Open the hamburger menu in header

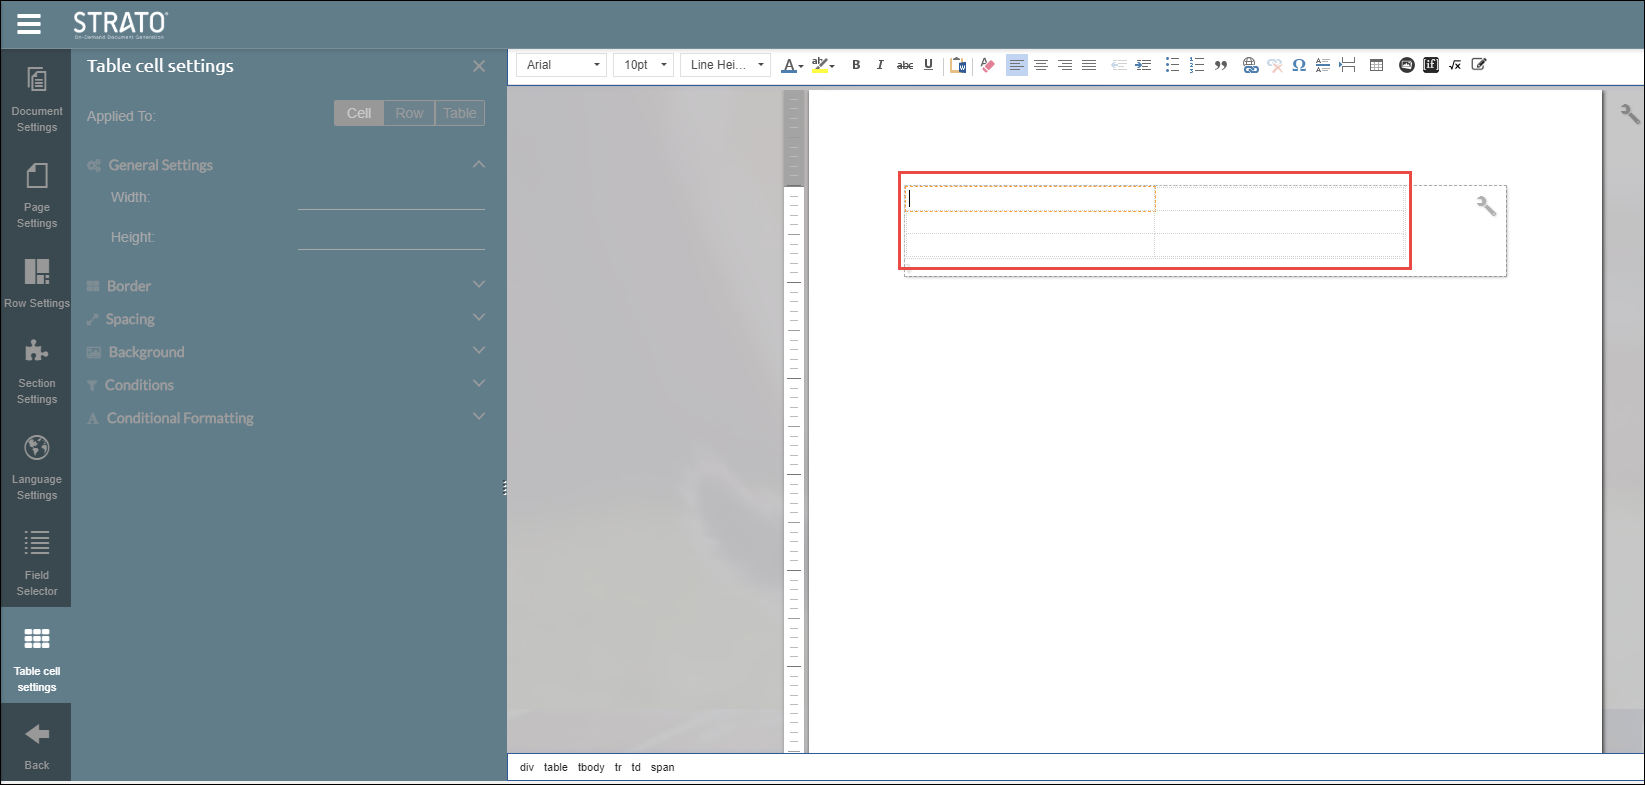pyautogui.click(x=29, y=24)
